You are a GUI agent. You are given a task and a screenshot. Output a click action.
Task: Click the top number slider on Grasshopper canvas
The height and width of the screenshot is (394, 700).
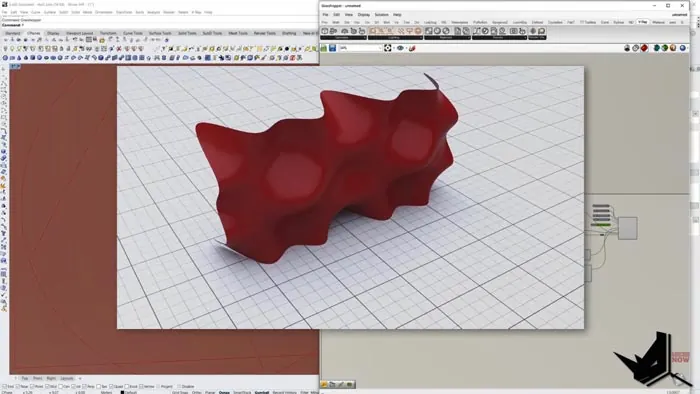(x=601, y=206)
